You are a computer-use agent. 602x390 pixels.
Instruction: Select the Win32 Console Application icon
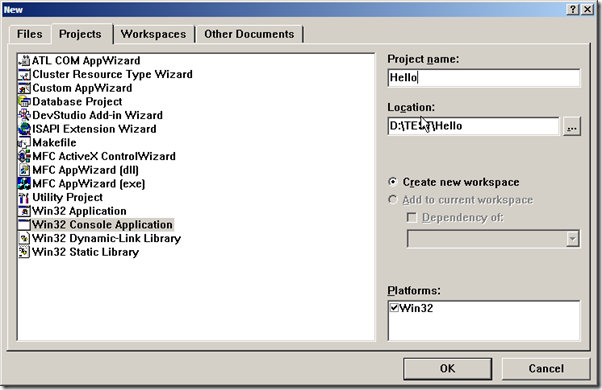[x=24, y=225]
